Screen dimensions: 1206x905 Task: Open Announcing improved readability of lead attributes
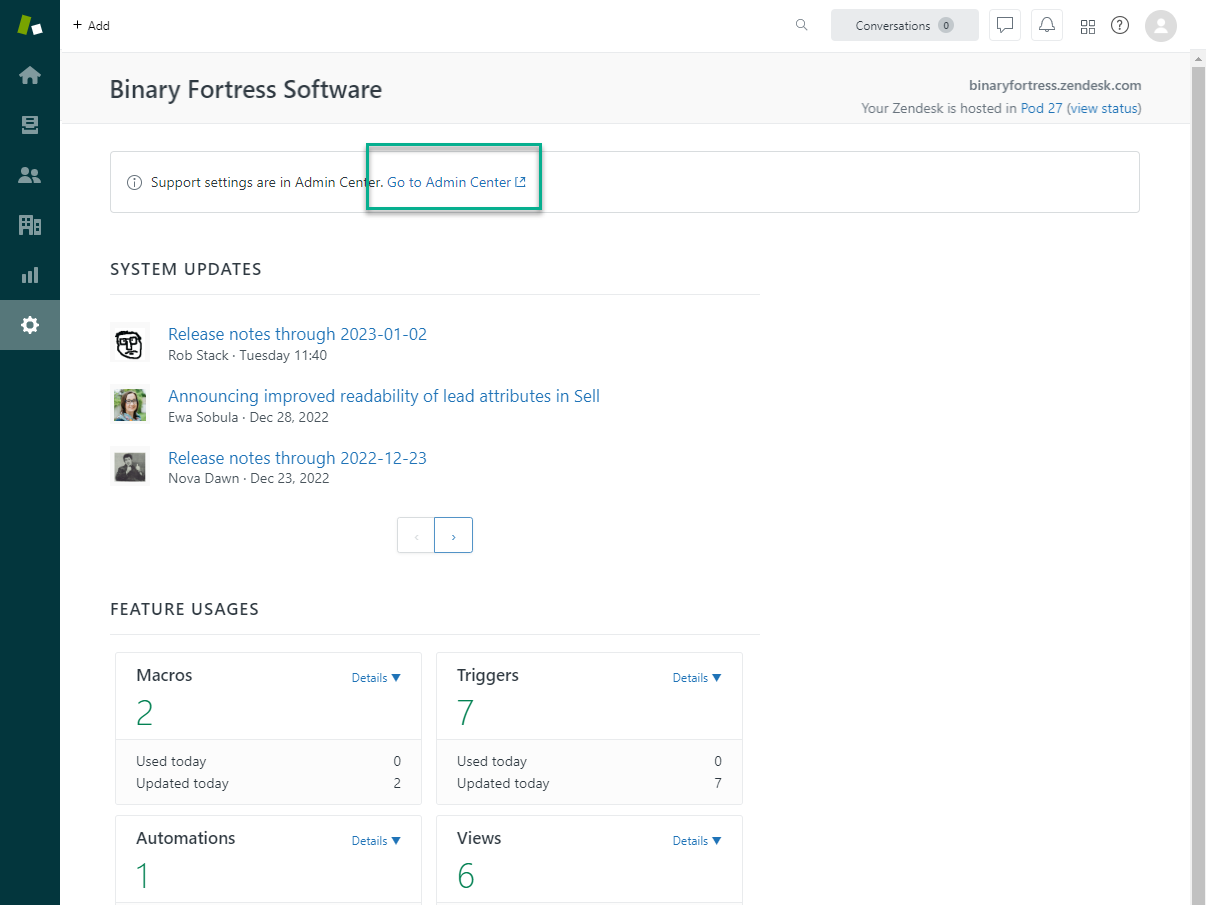[x=384, y=396]
